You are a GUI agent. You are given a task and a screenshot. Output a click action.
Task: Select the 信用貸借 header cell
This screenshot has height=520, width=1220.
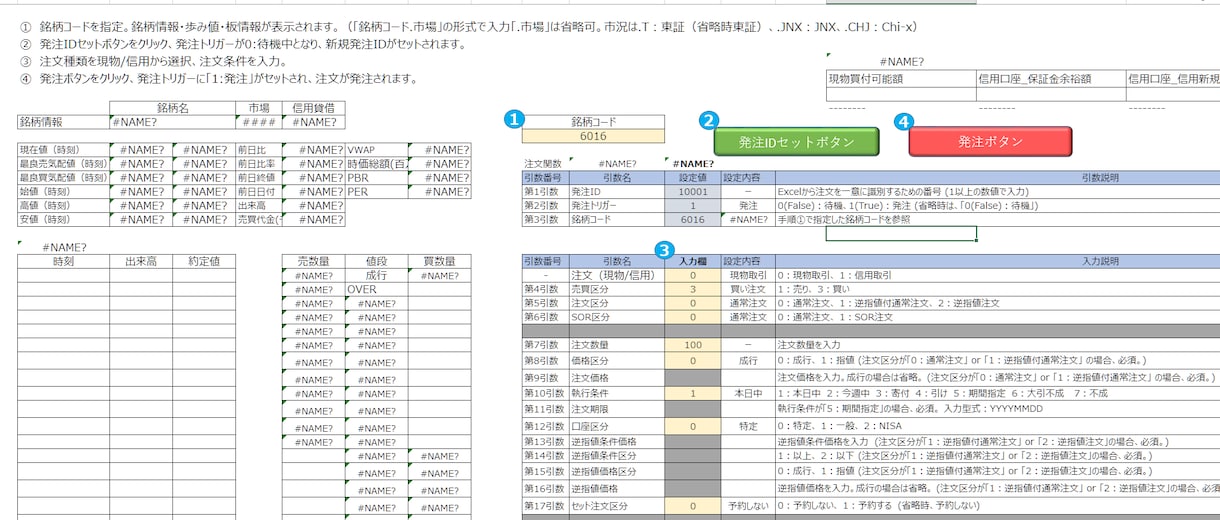click(313, 107)
